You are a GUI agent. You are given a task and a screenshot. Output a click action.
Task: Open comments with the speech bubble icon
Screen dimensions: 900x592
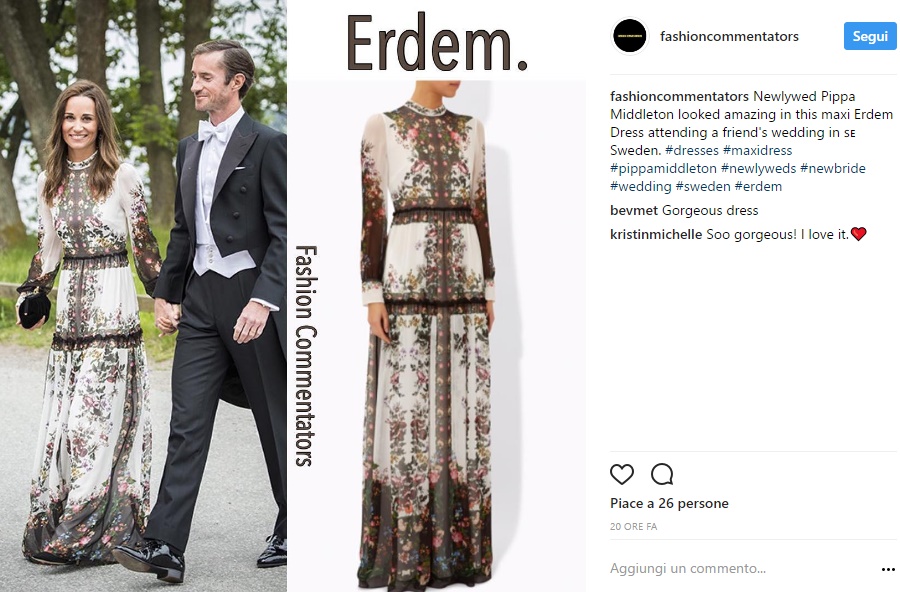[x=662, y=474]
